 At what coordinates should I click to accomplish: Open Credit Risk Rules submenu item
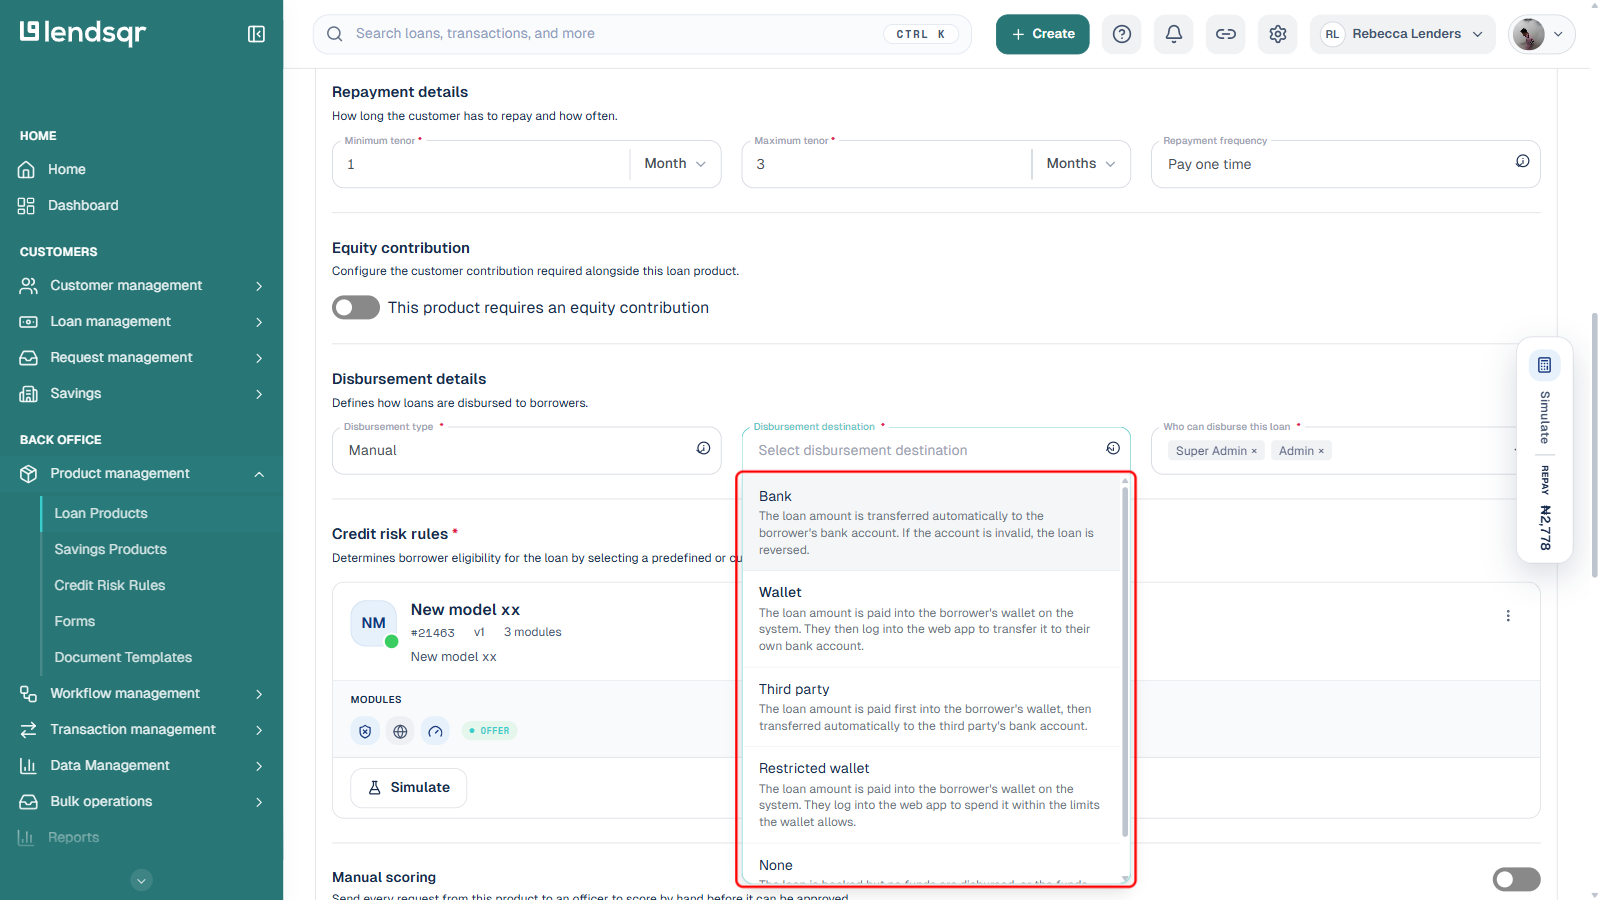pyautogui.click(x=110, y=586)
